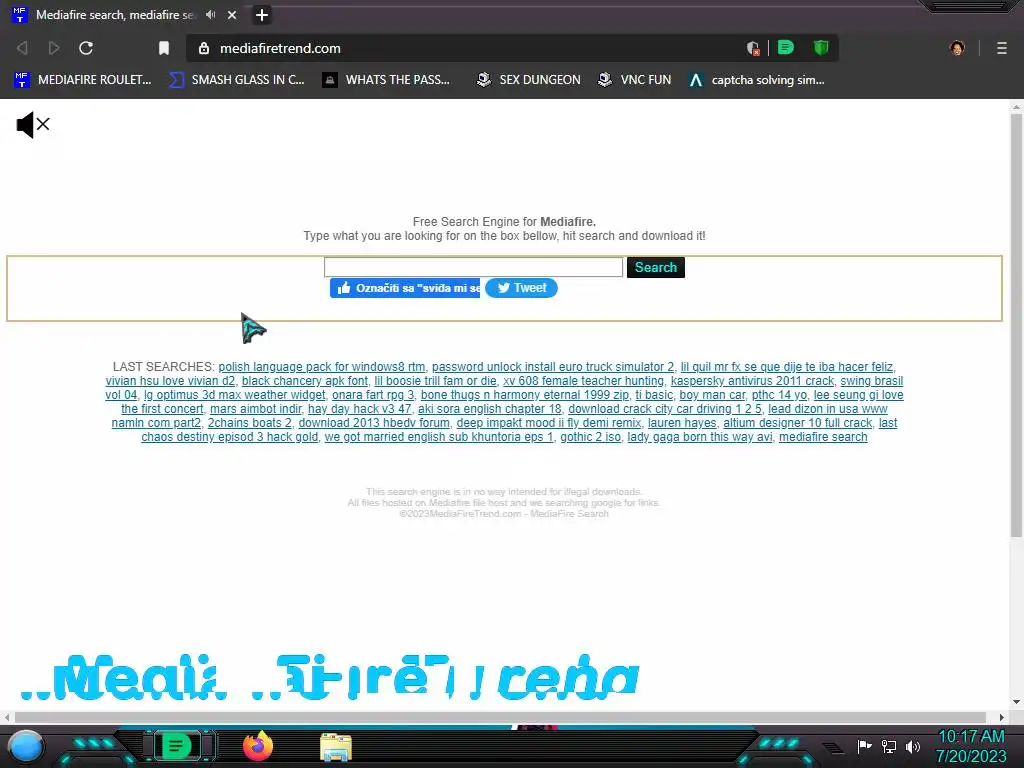Open 'hay day hack v3 47' link

[x=360, y=409]
